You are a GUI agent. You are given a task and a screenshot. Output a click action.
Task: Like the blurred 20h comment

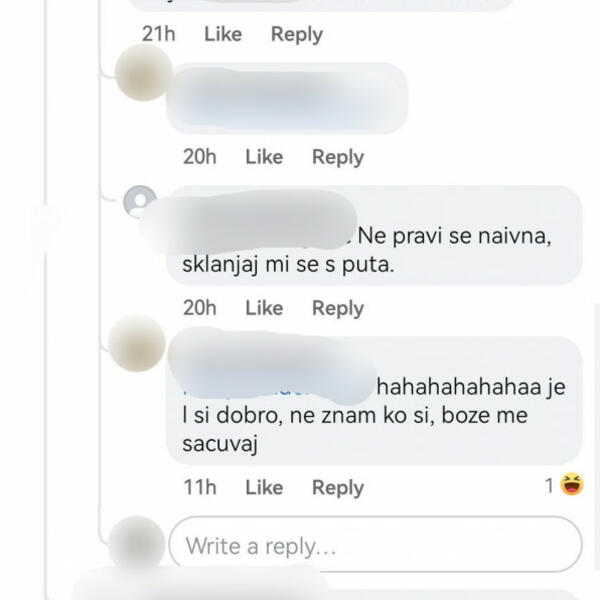point(264,157)
